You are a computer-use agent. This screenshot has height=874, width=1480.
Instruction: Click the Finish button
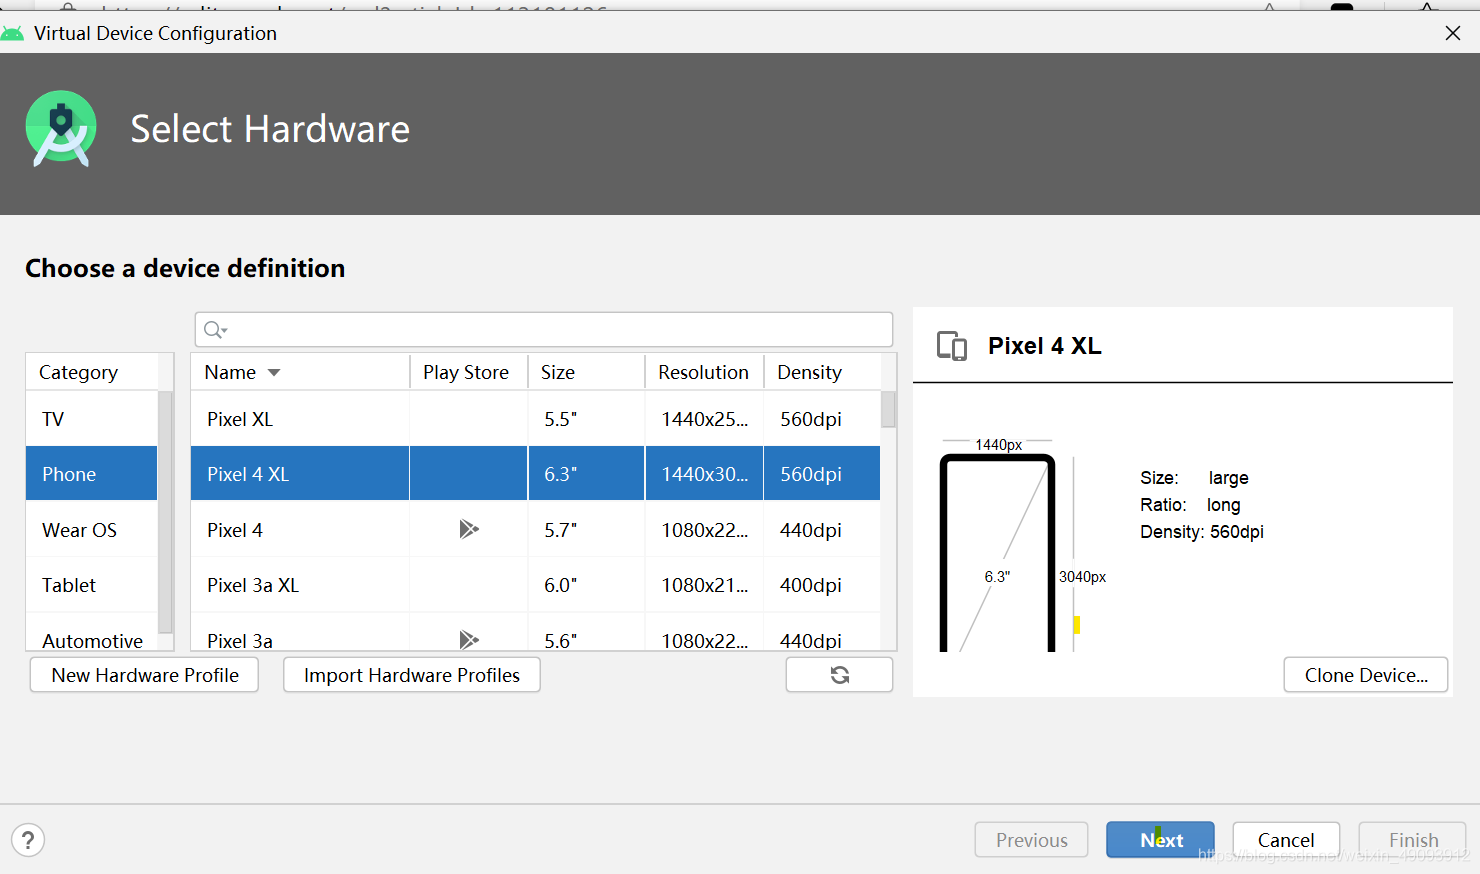(x=1413, y=840)
